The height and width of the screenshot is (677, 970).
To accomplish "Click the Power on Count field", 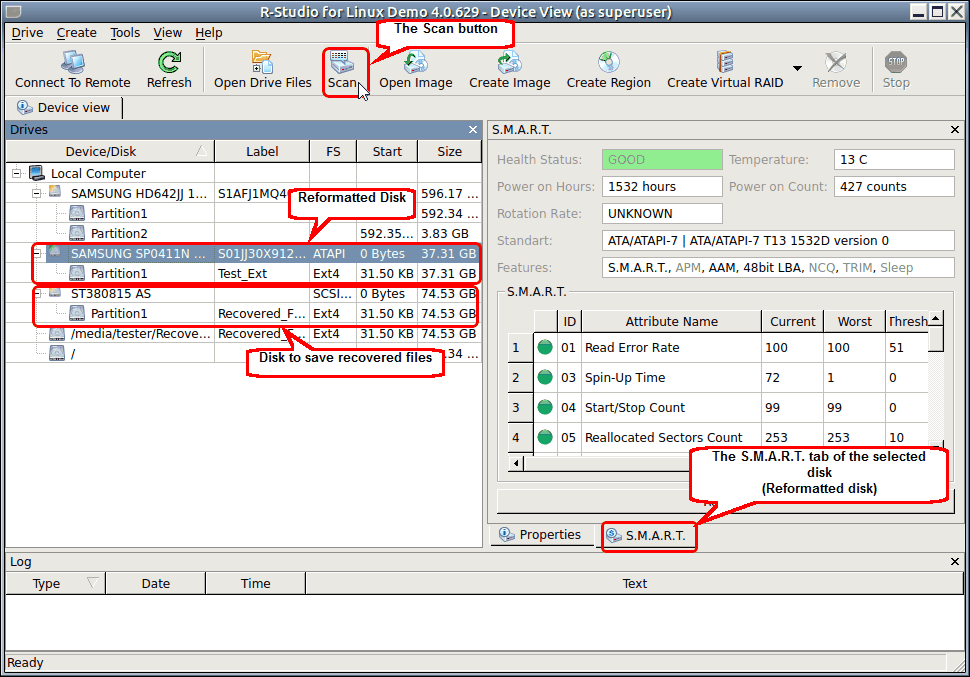I will coord(894,186).
